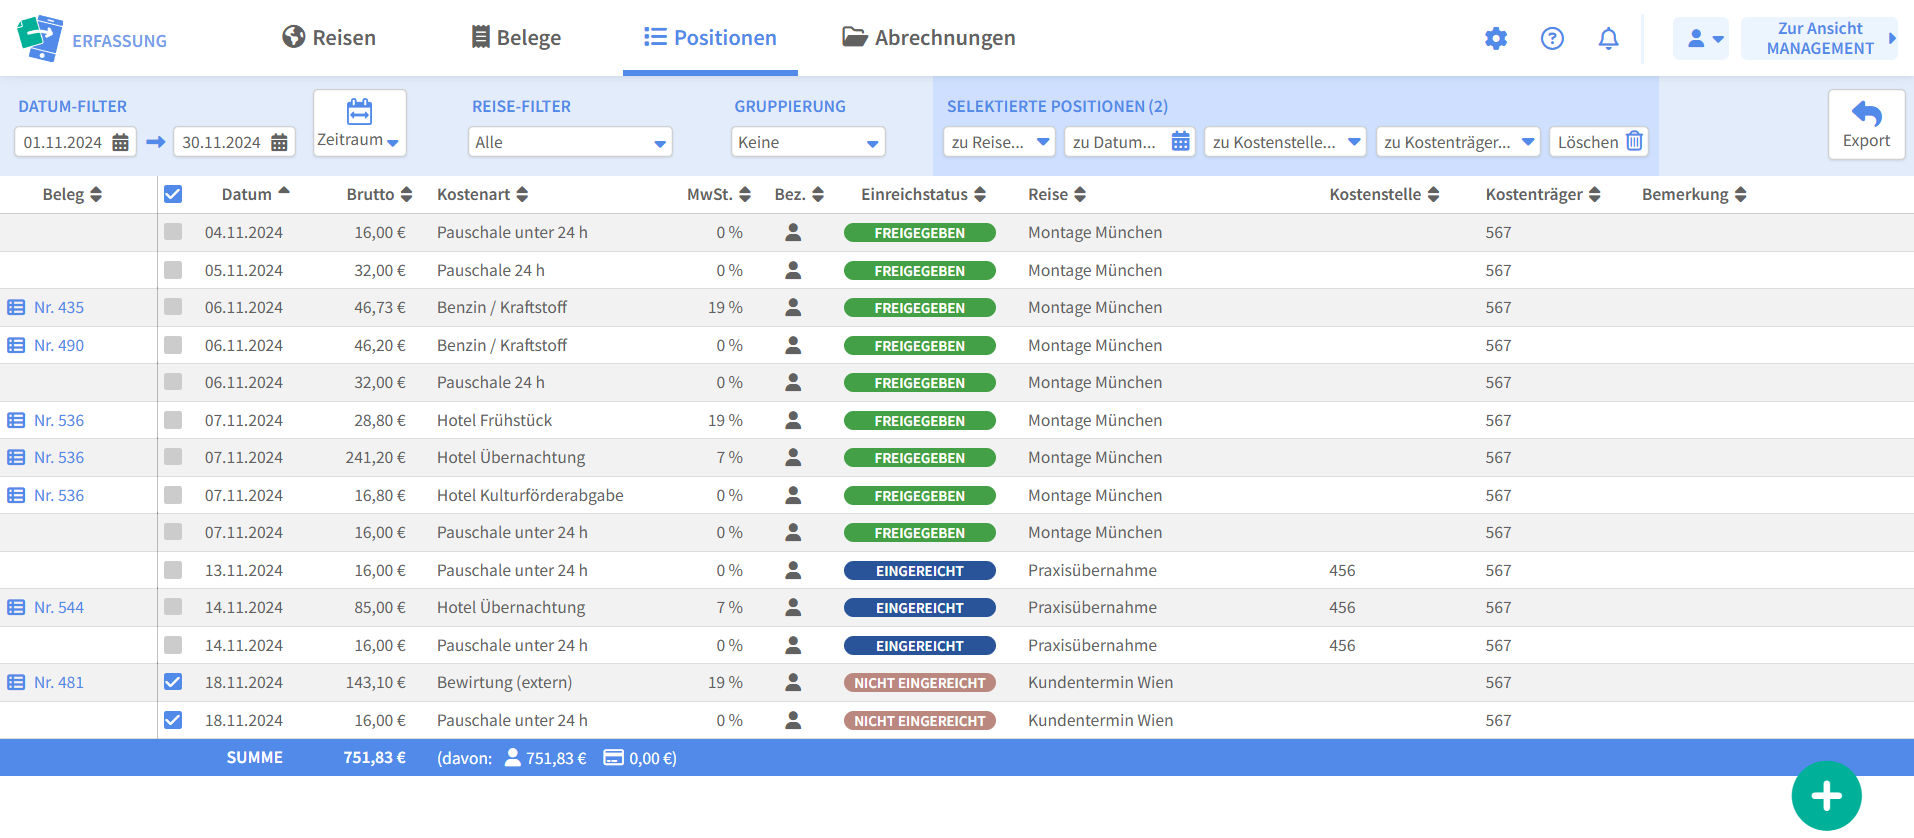Click the SUMME total 751,83 €

click(375, 758)
